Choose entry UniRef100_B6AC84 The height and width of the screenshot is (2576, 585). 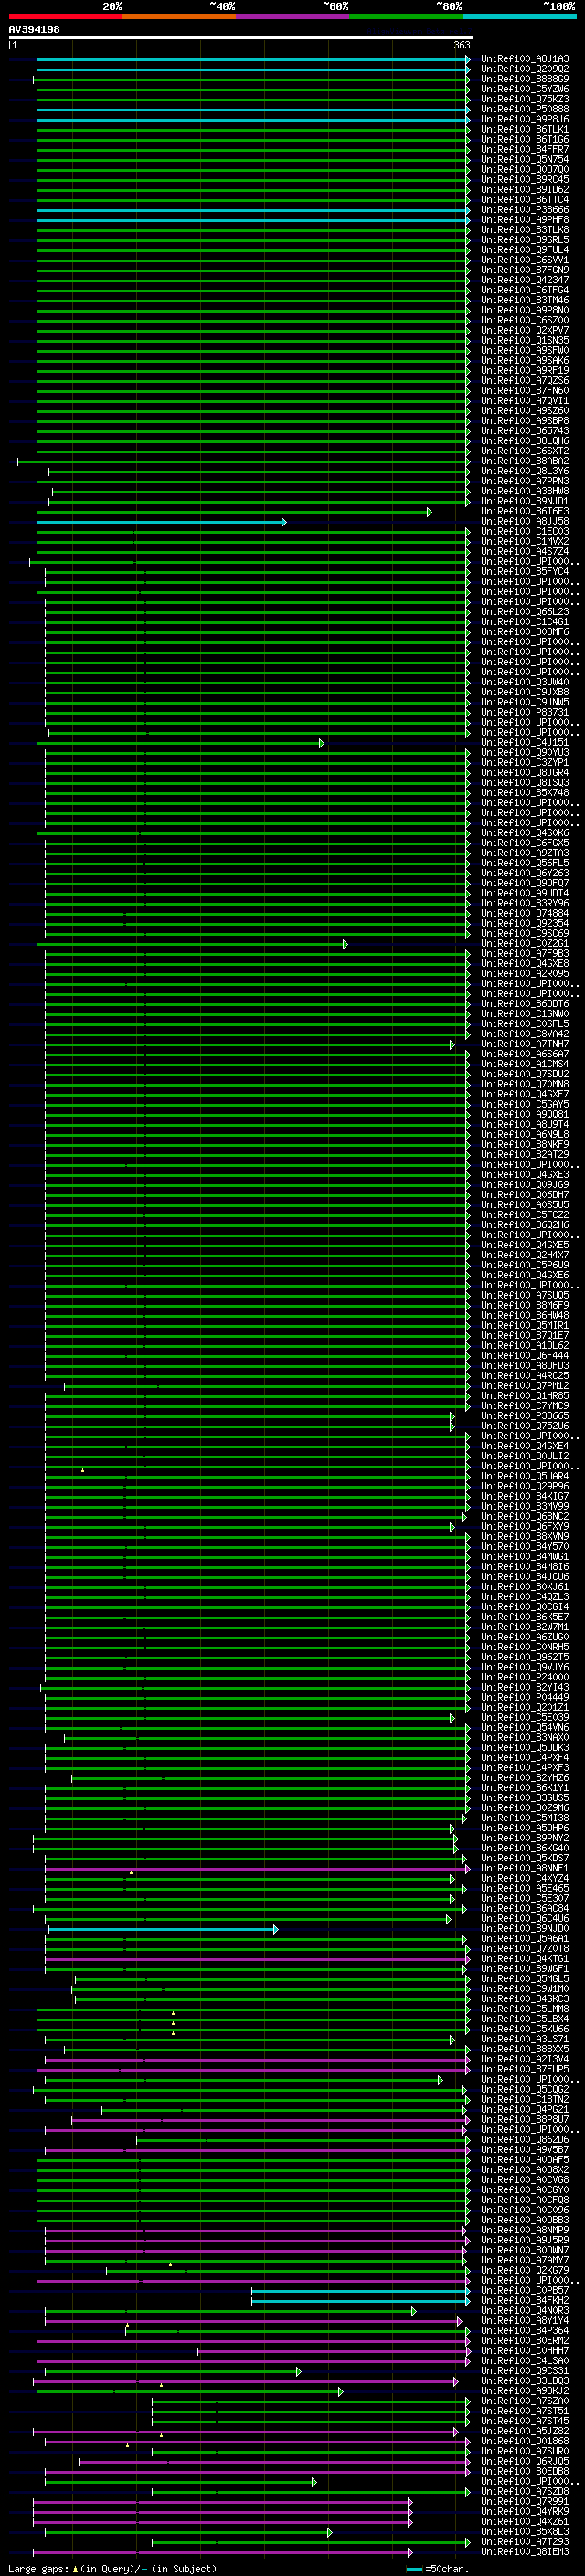coord(525,1908)
